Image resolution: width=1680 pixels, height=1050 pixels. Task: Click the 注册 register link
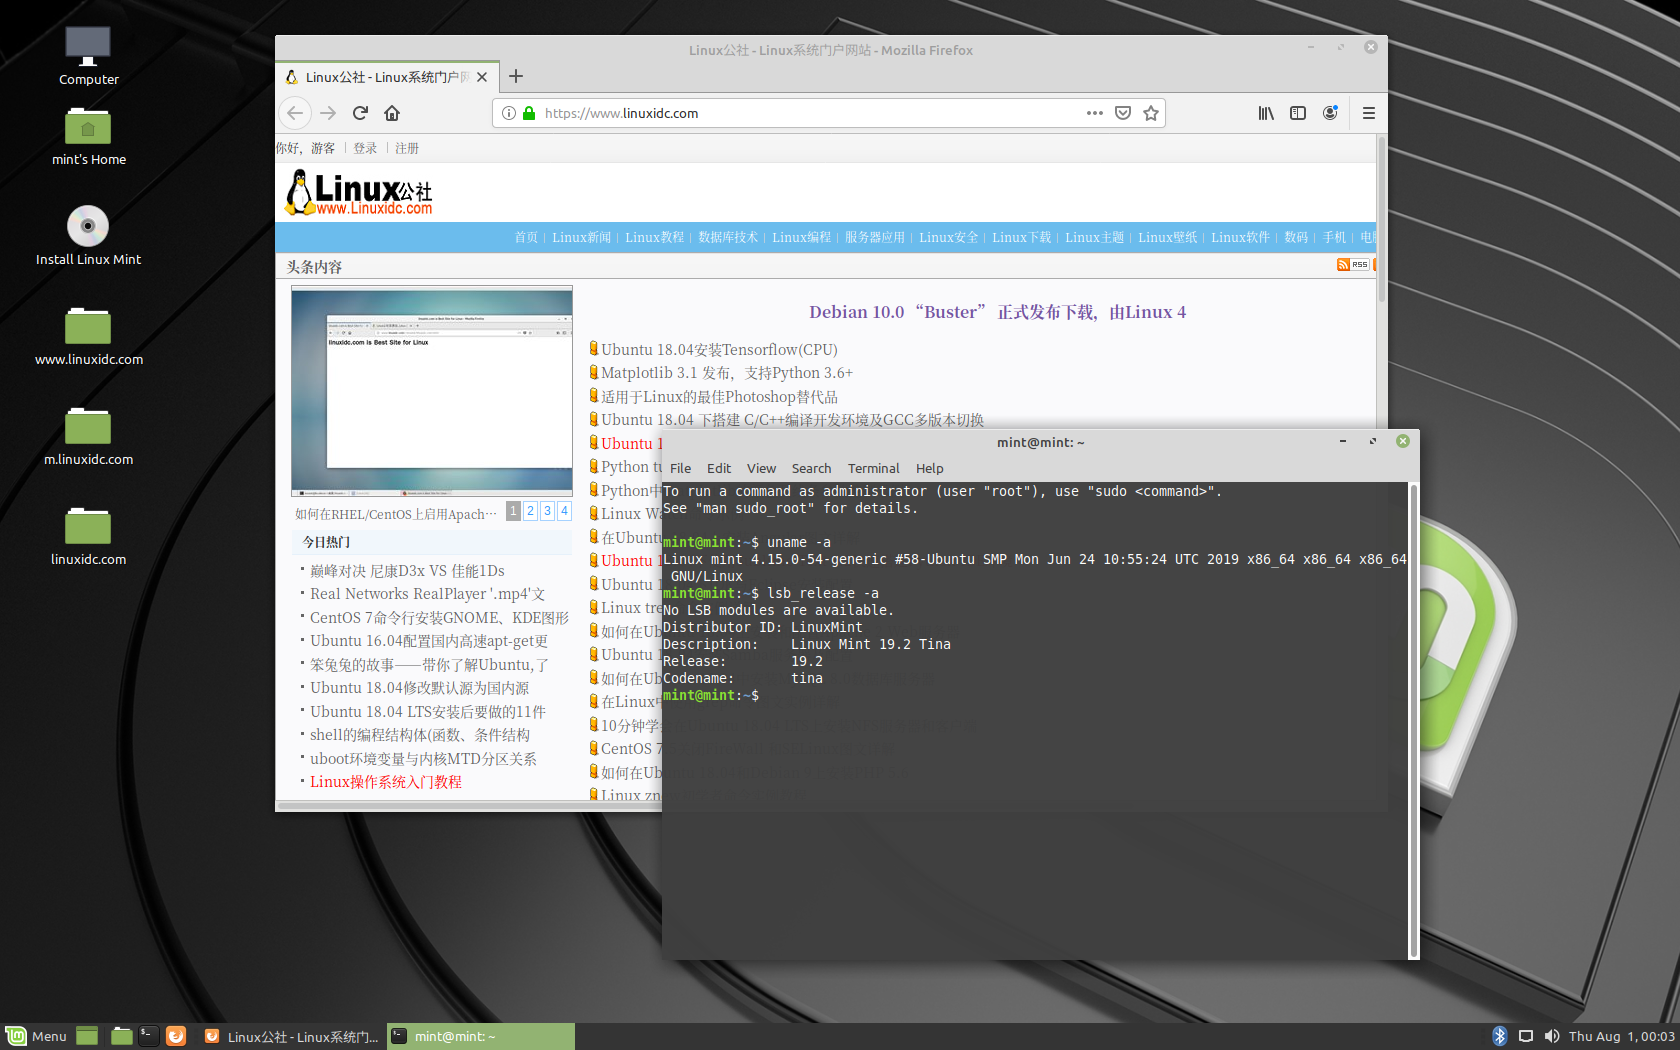point(407,148)
